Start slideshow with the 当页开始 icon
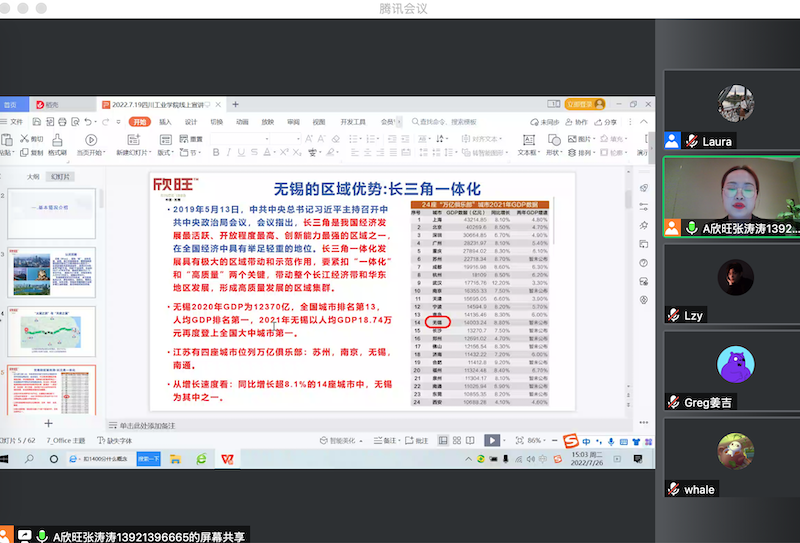 click(91, 141)
